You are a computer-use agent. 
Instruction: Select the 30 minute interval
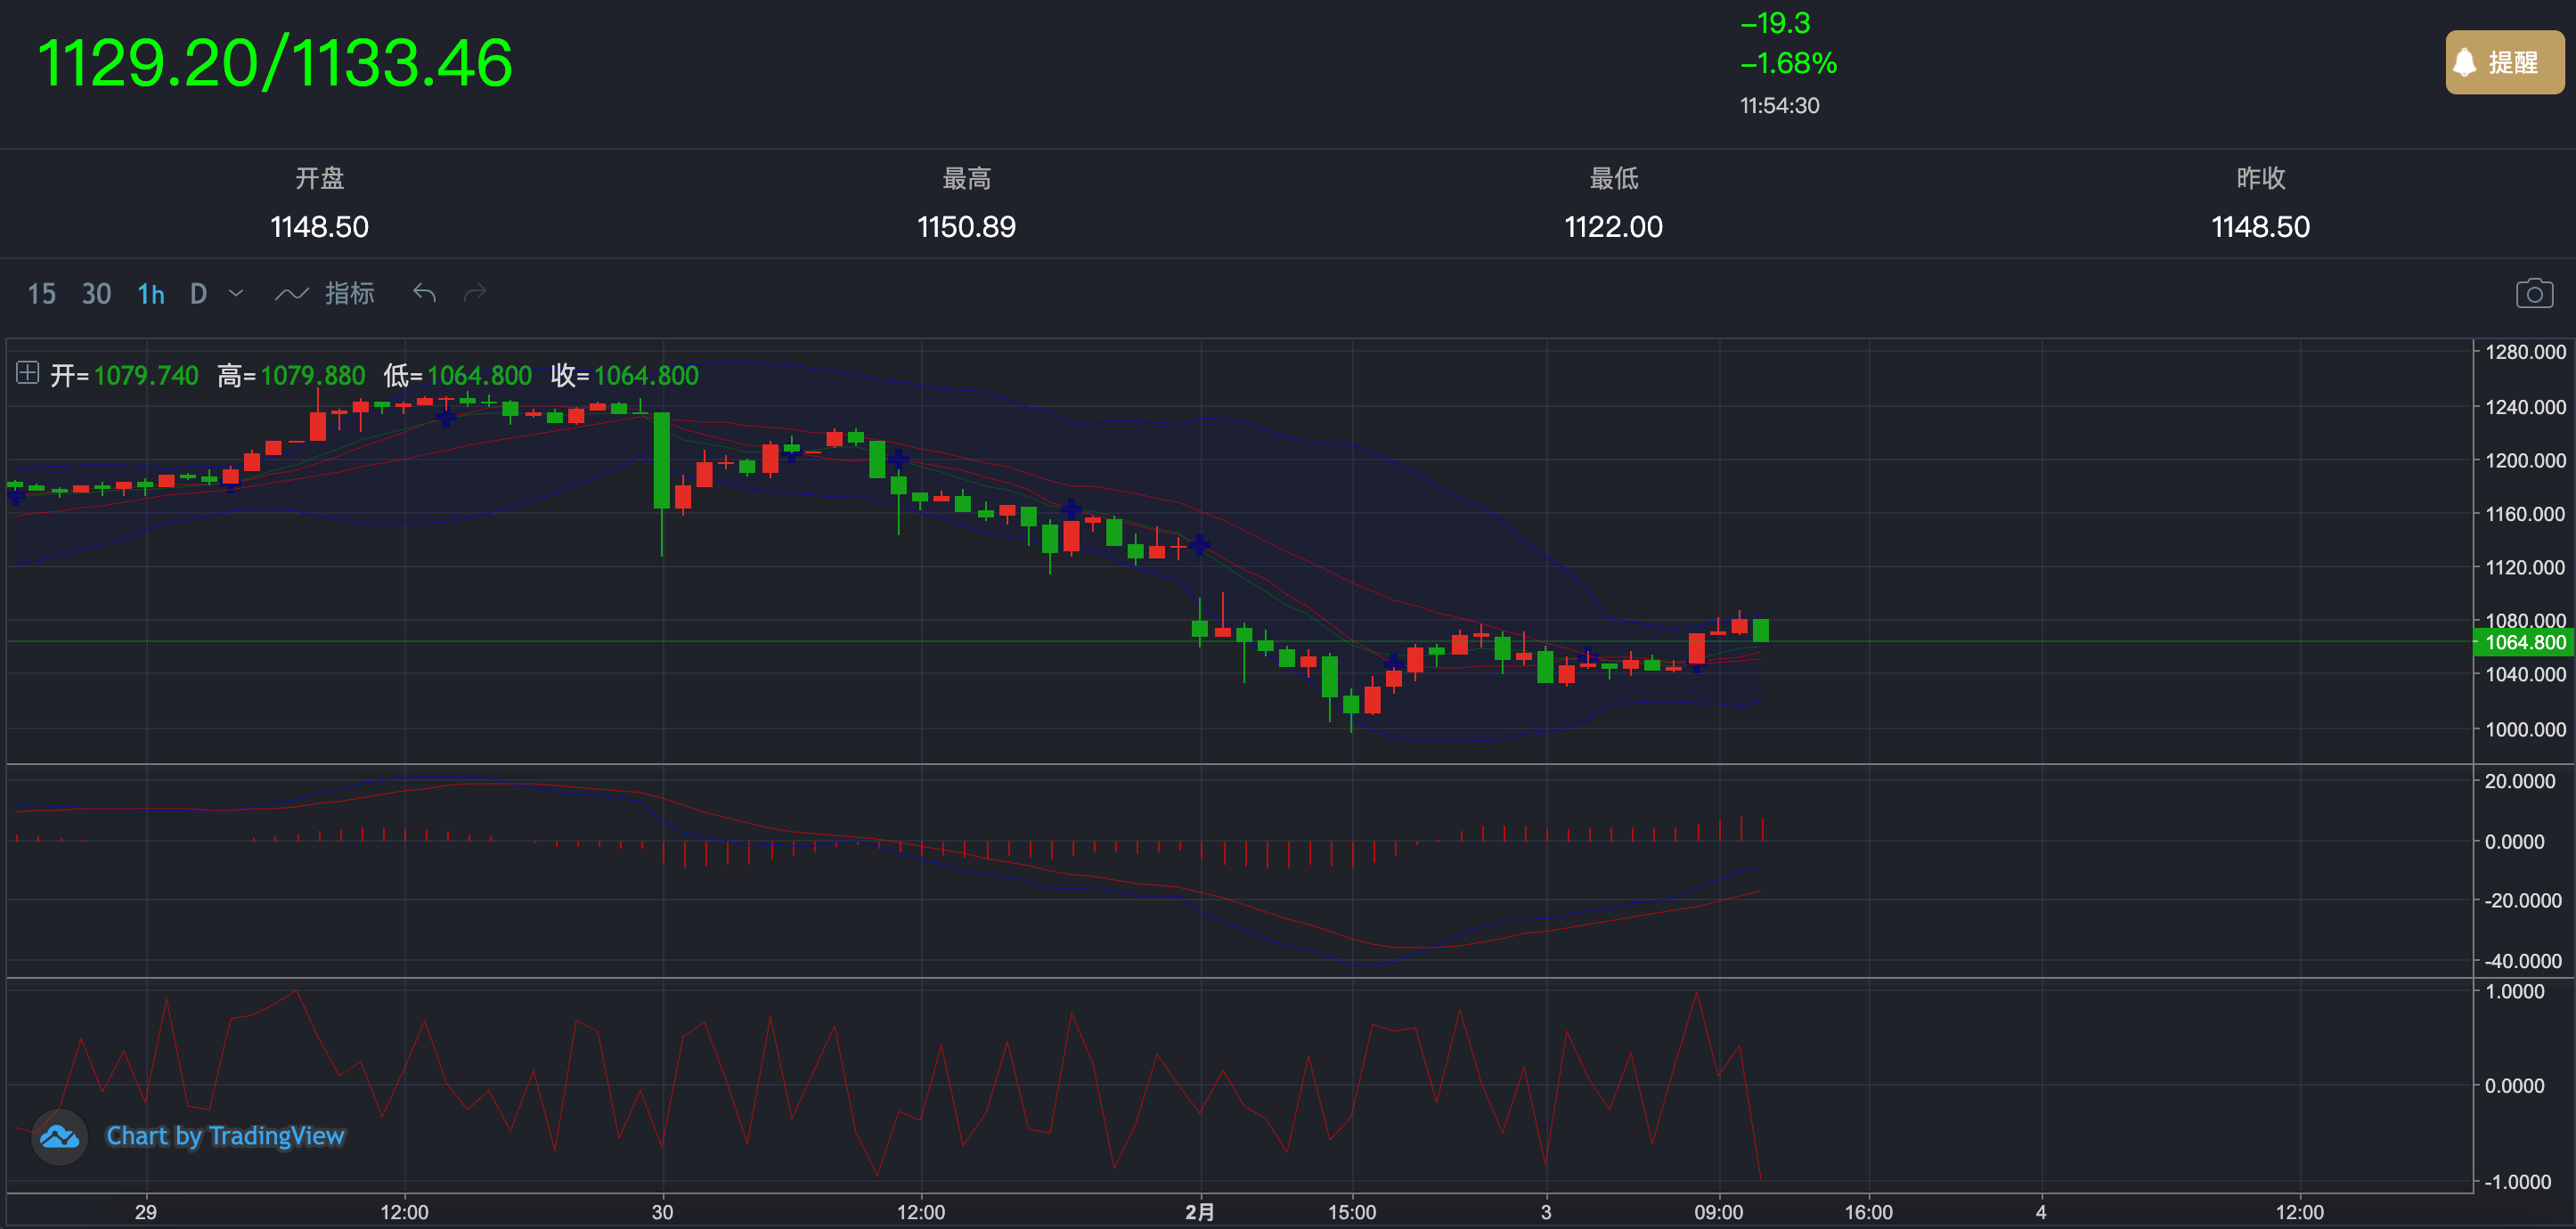coord(96,294)
